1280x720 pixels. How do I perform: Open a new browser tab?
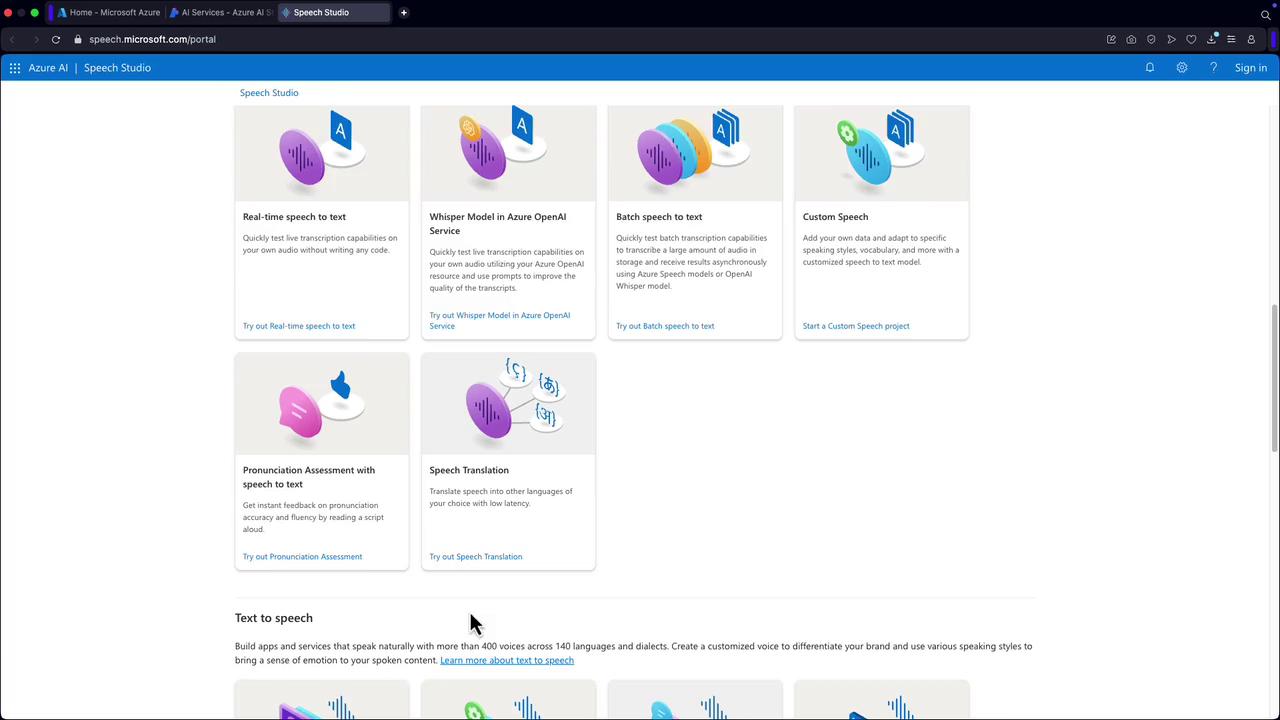point(404,13)
